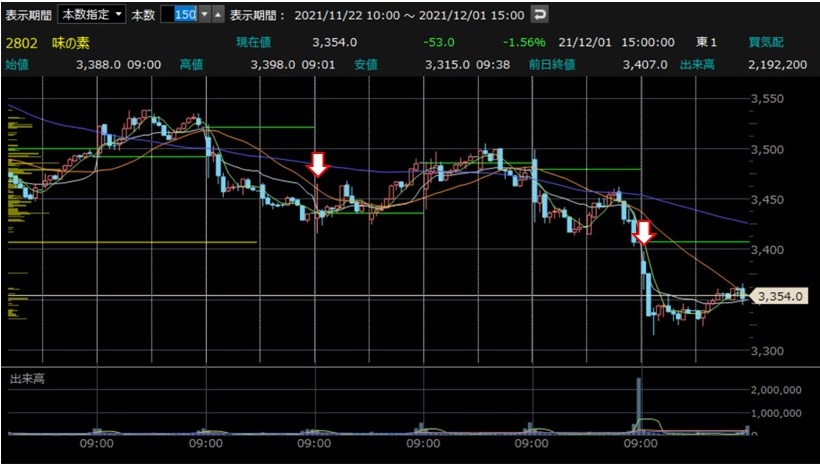
Task: Click the date range 2021/11/22 10:00 text
Action: (x=347, y=15)
